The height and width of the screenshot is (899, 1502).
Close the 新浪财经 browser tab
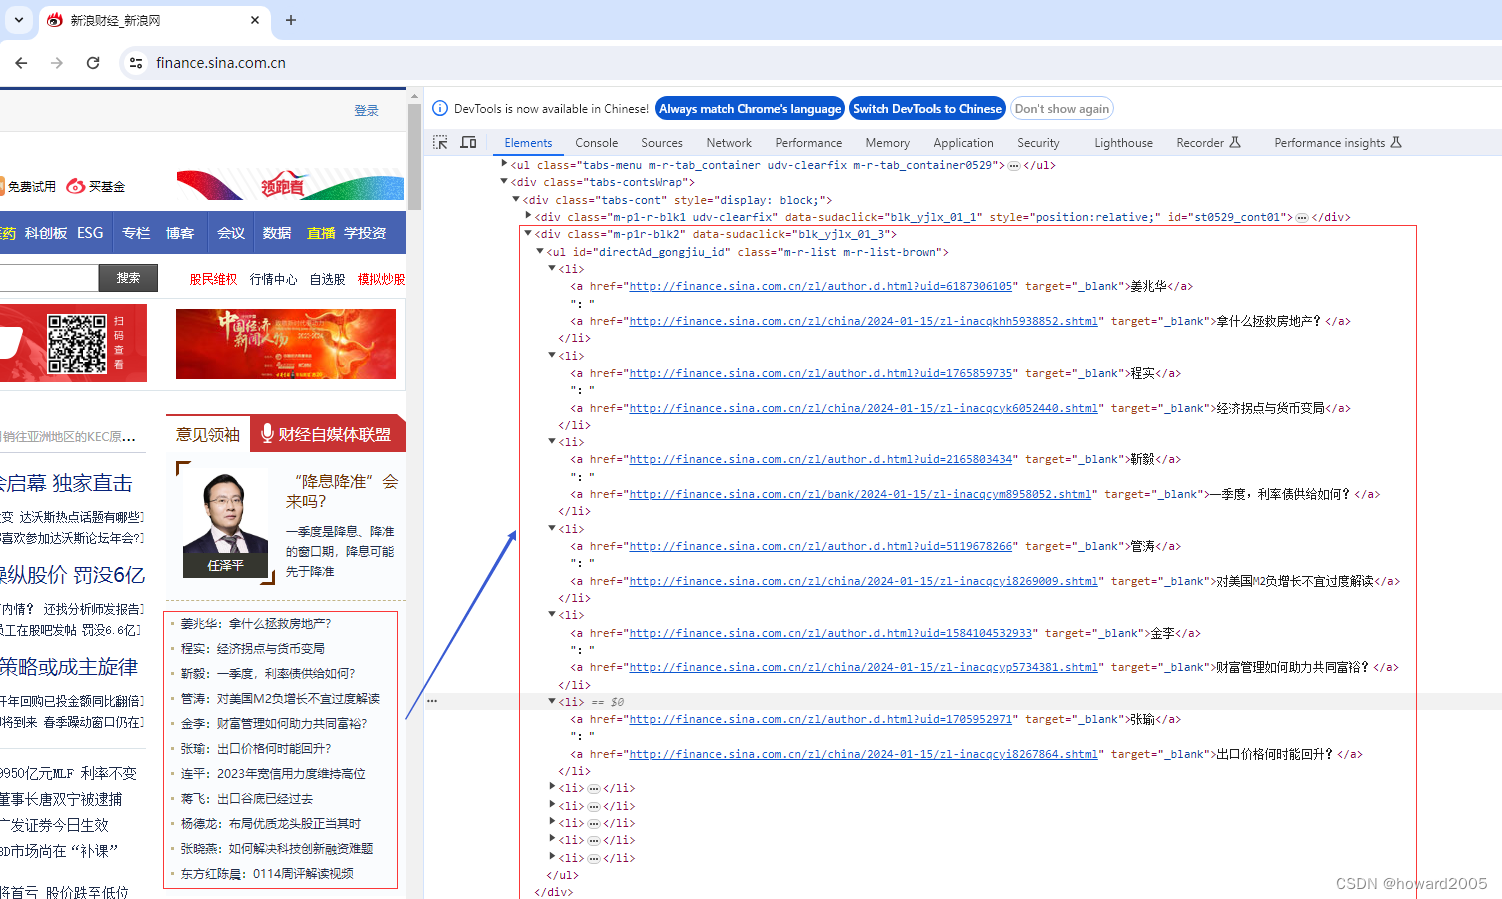coord(255,20)
